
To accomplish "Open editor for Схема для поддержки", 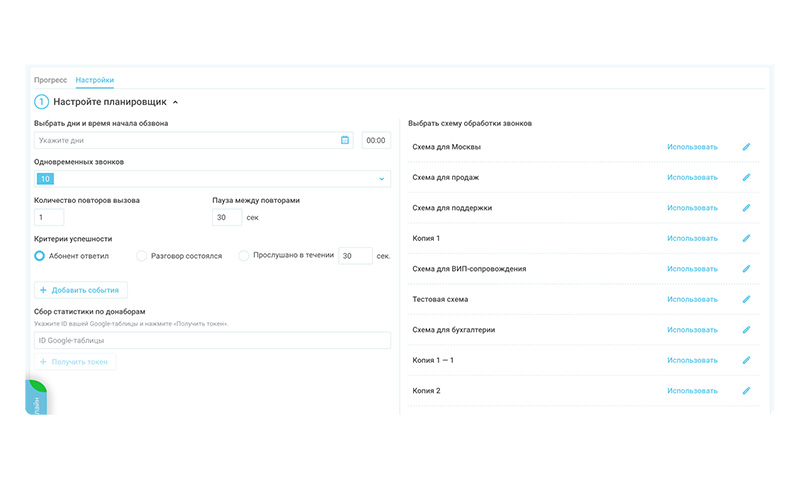I will [746, 208].
